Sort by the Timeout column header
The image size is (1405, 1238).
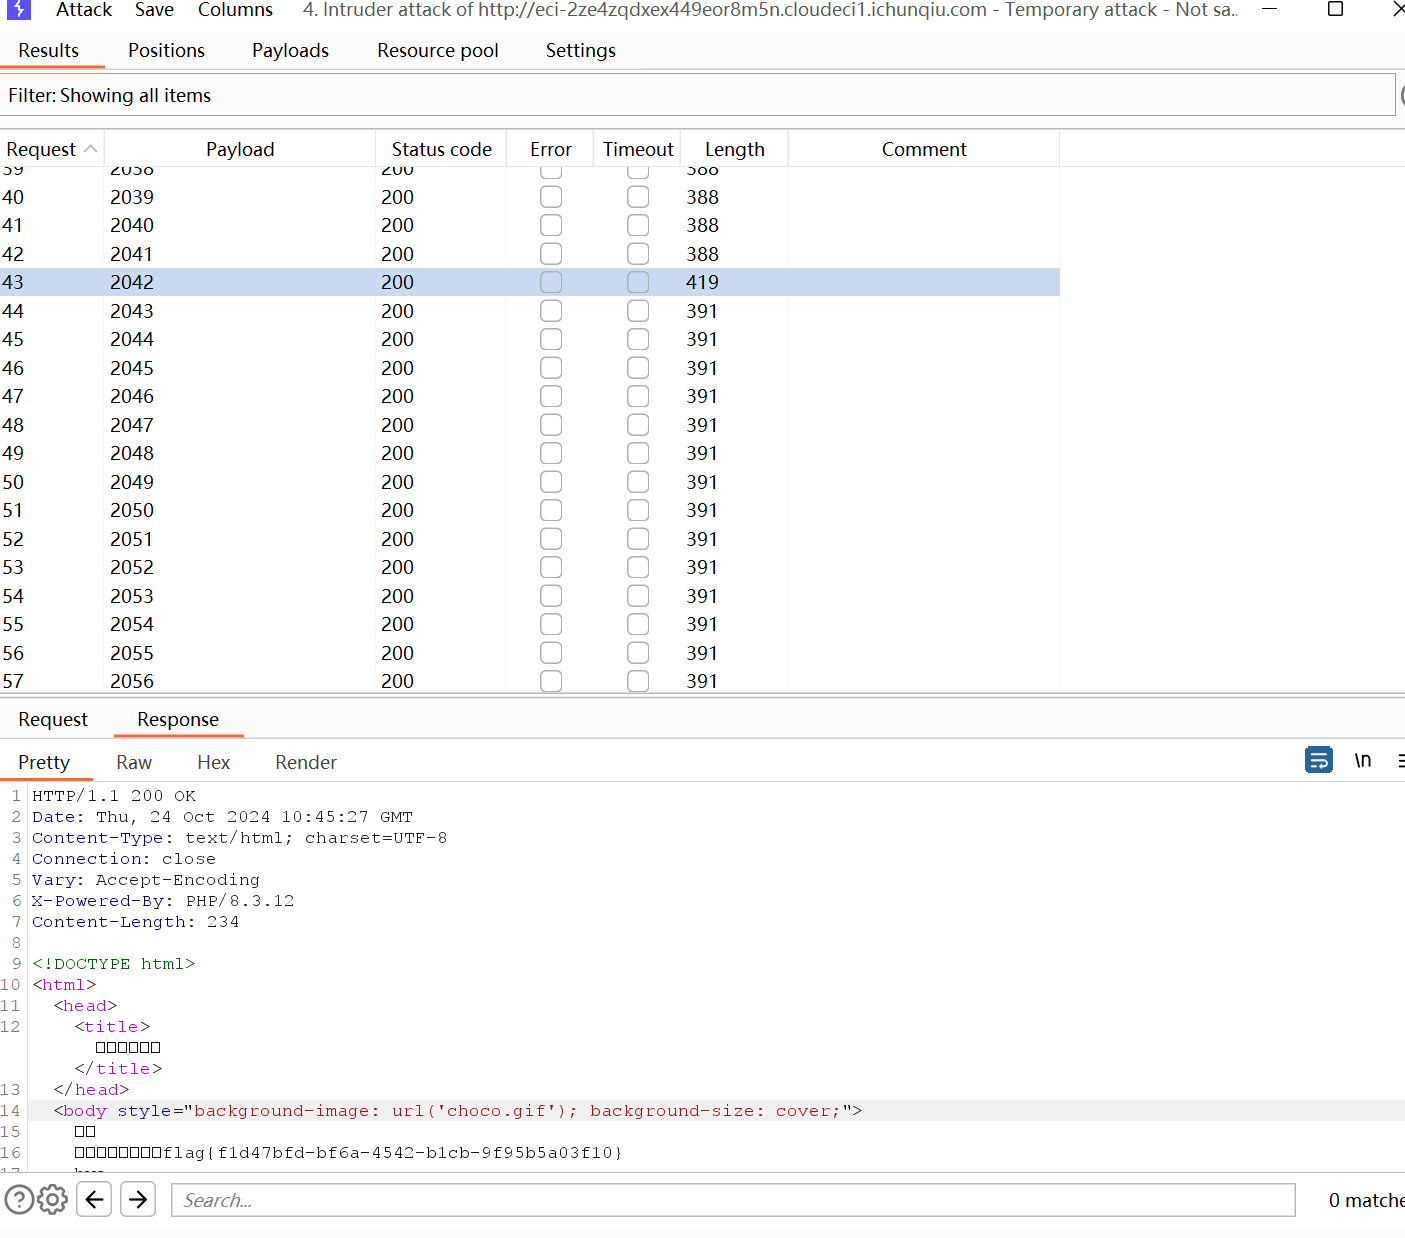click(x=638, y=149)
